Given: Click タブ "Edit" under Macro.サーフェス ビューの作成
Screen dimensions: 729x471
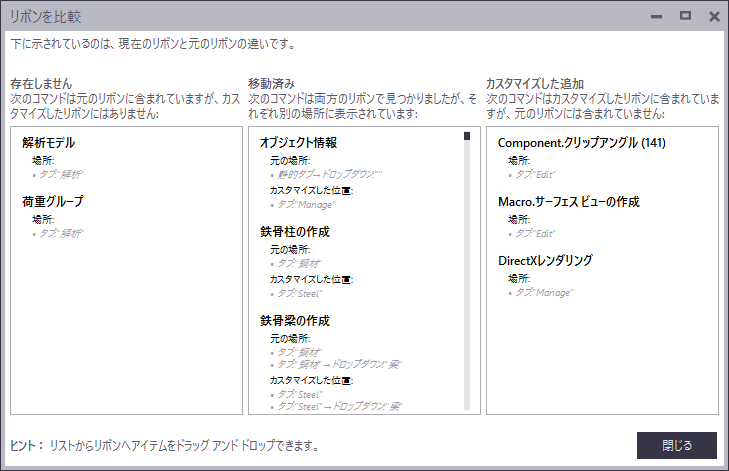Looking at the screenshot, I should pyautogui.click(x=536, y=233).
